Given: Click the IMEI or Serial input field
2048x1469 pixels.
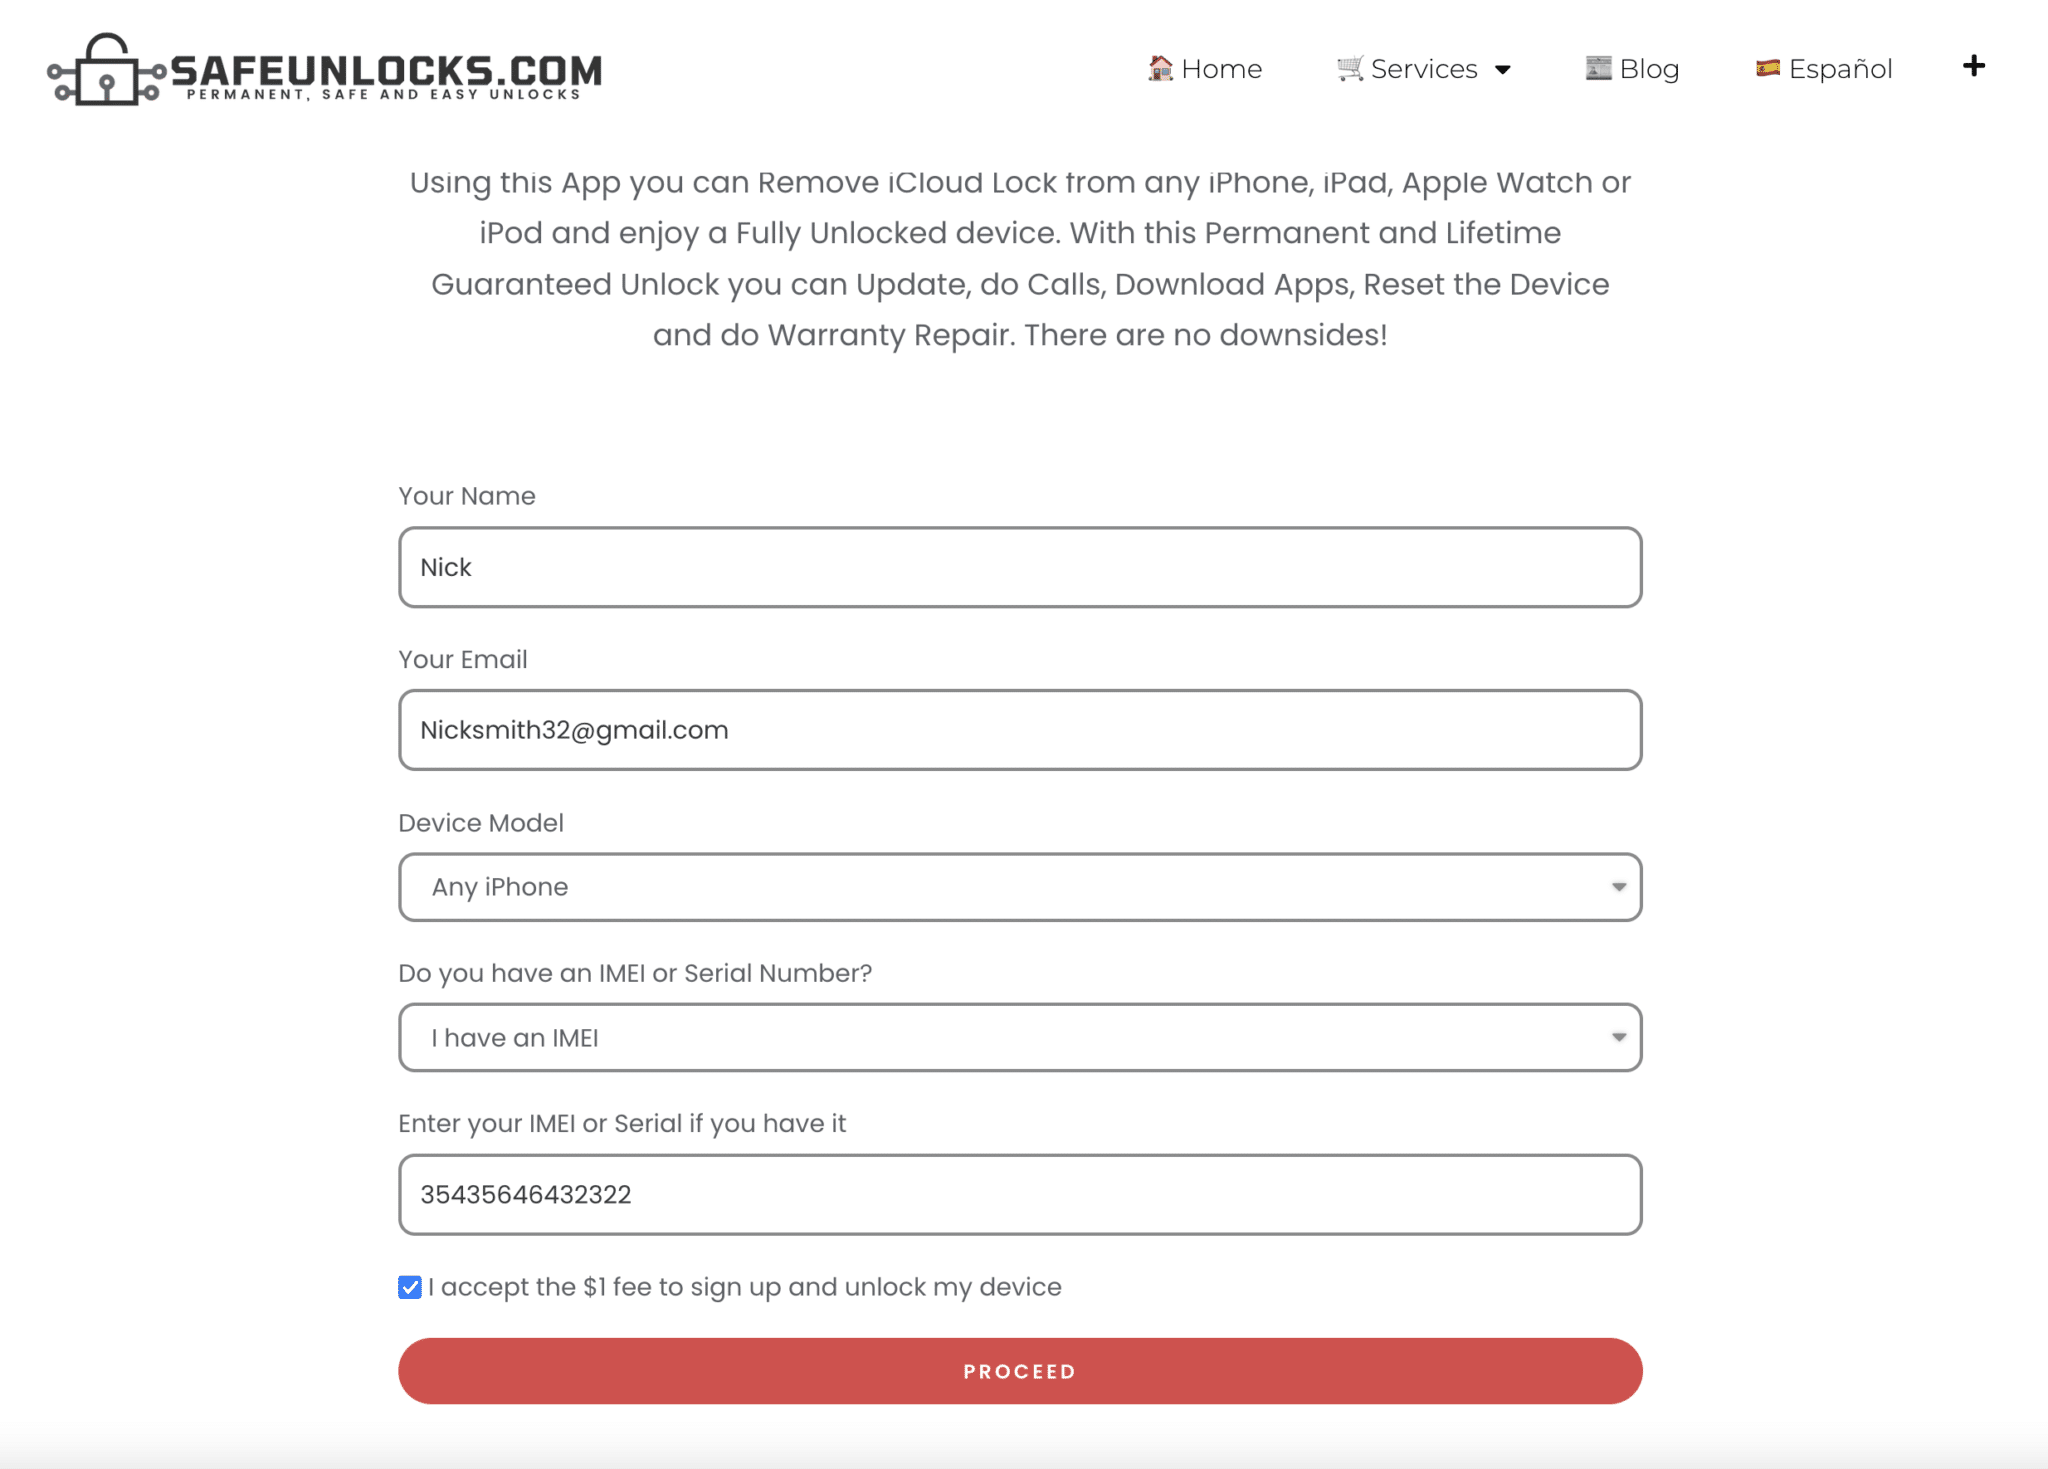Looking at the screenshot, I should click(1020, 1195).
